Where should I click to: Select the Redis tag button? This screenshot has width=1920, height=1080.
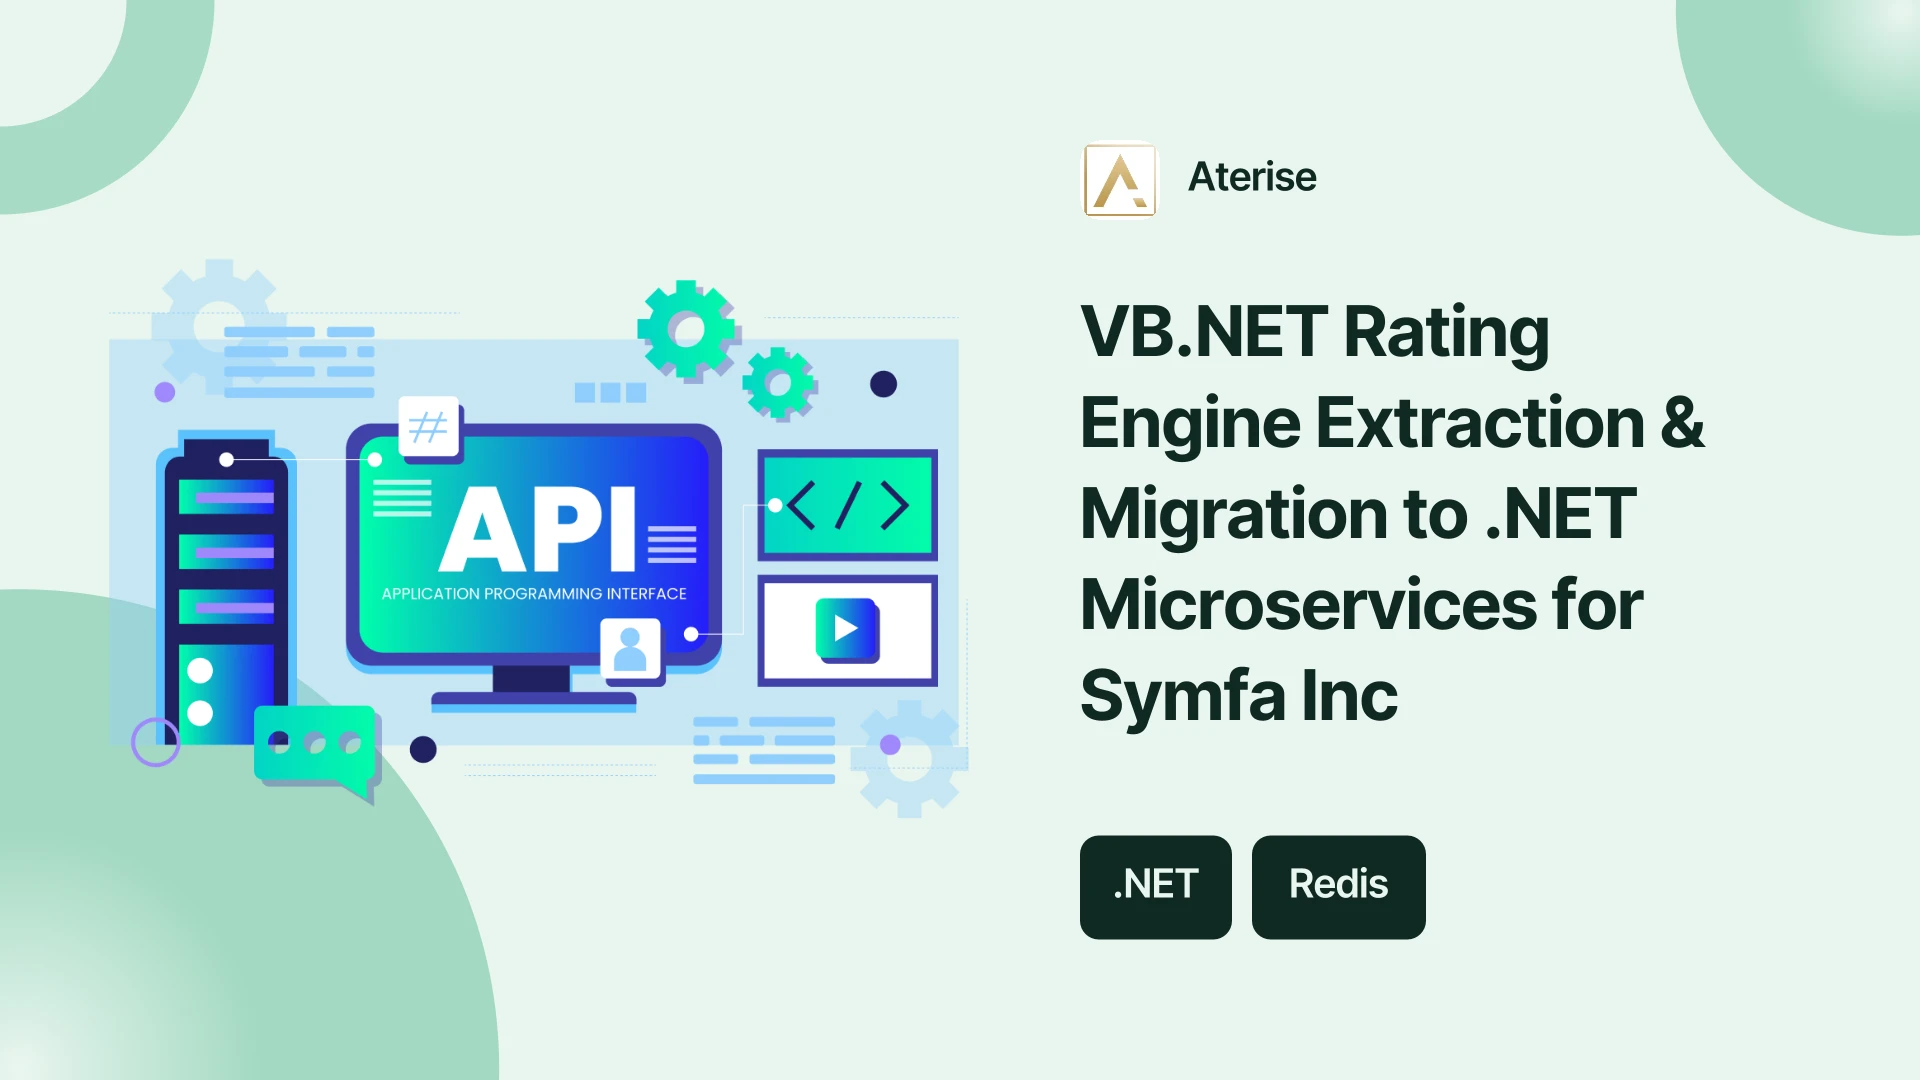1339,887
